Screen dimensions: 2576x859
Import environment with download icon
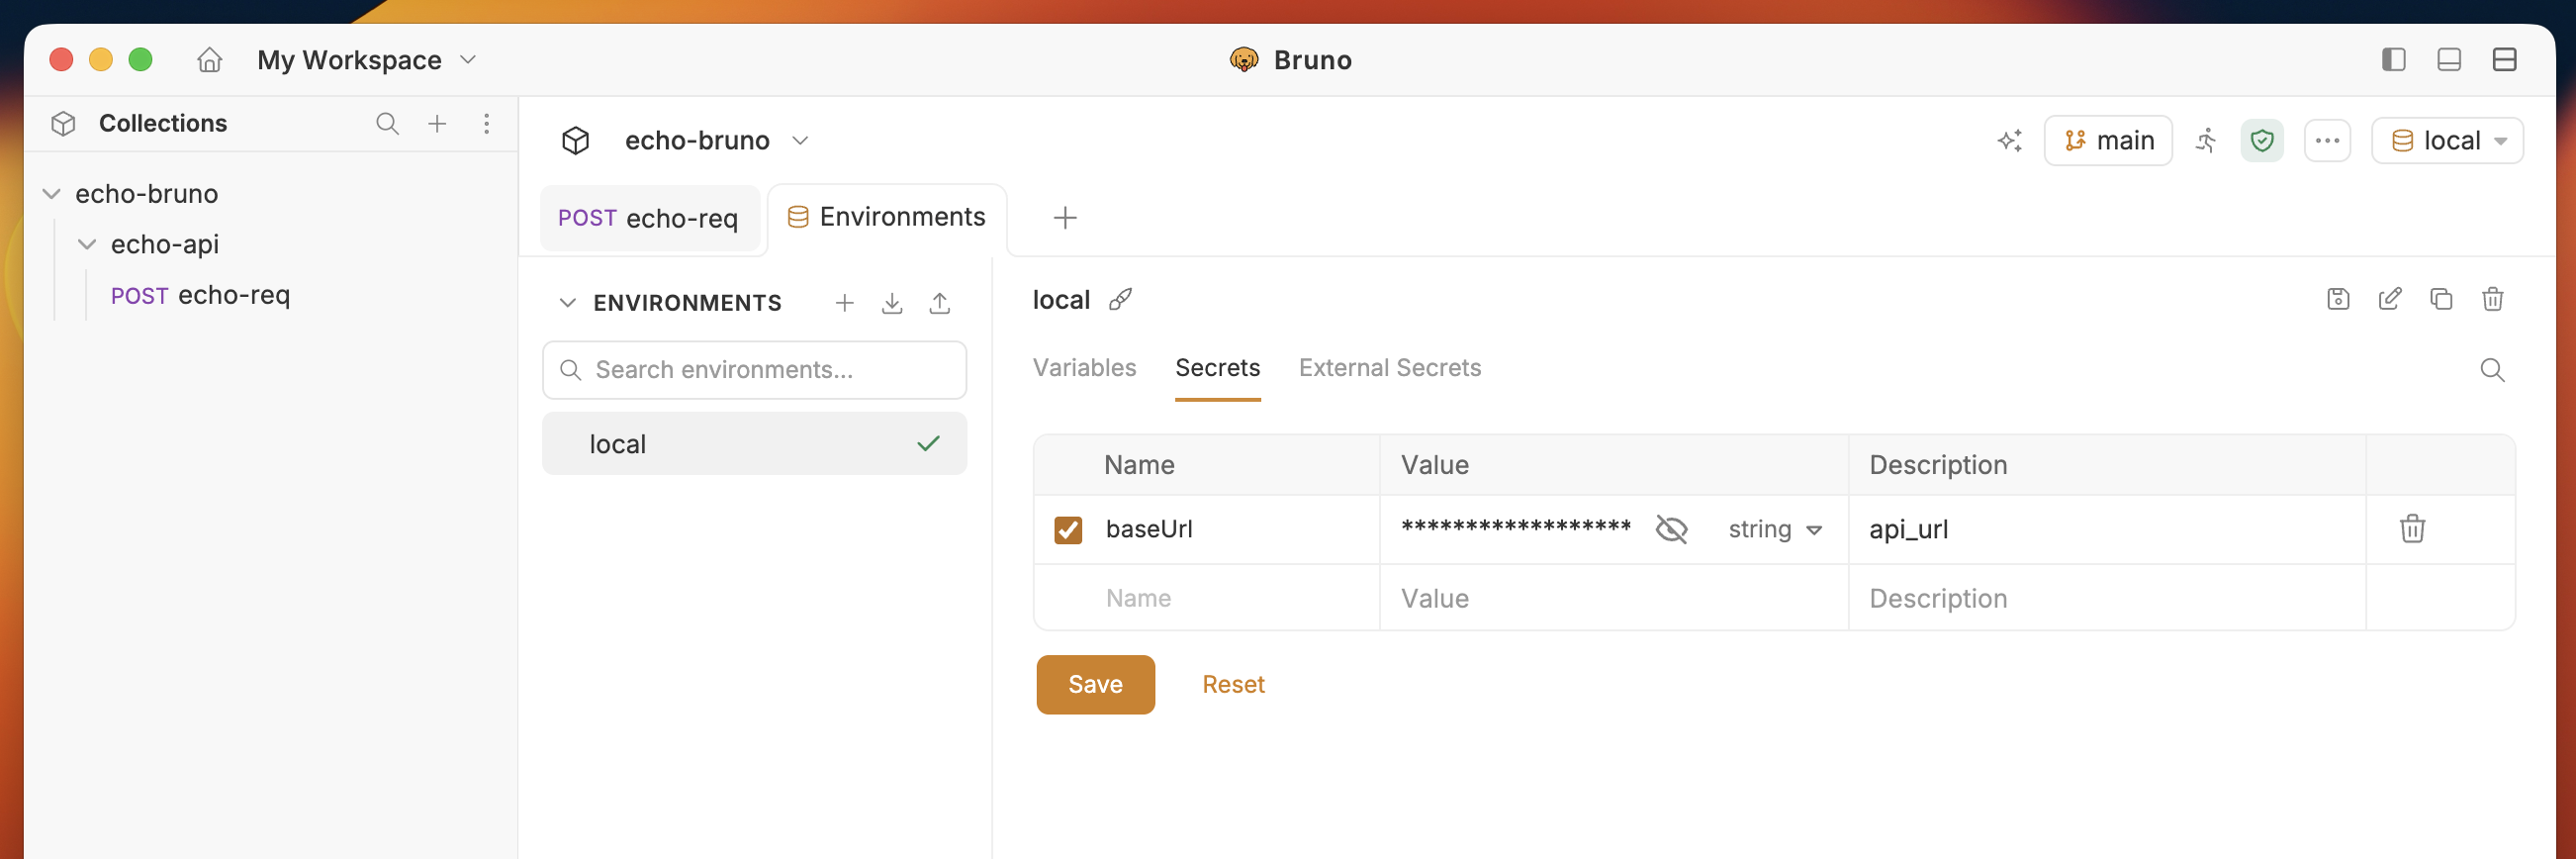point(892,303)
